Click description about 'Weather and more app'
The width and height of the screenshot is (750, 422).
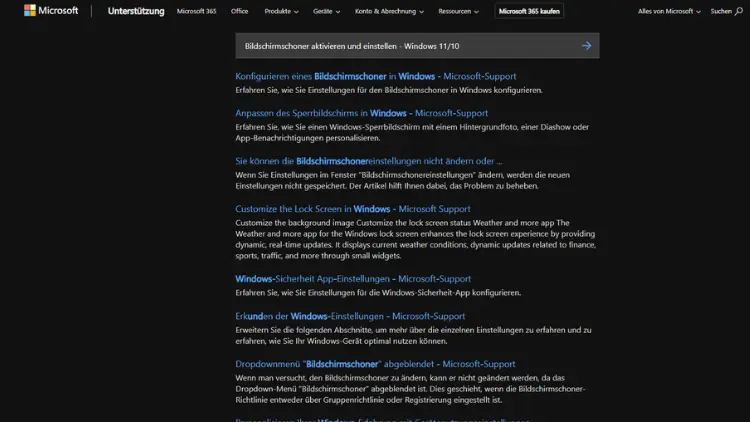point(415,239)
